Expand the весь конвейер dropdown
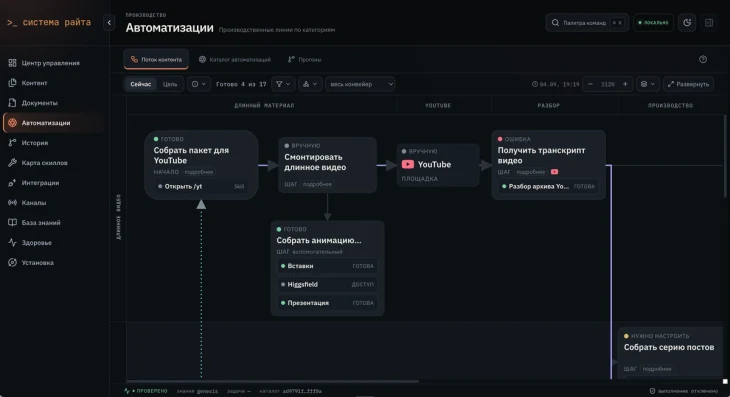Image resolution: width=730 pixels, height=397 pixels. (x=360, y=84)
